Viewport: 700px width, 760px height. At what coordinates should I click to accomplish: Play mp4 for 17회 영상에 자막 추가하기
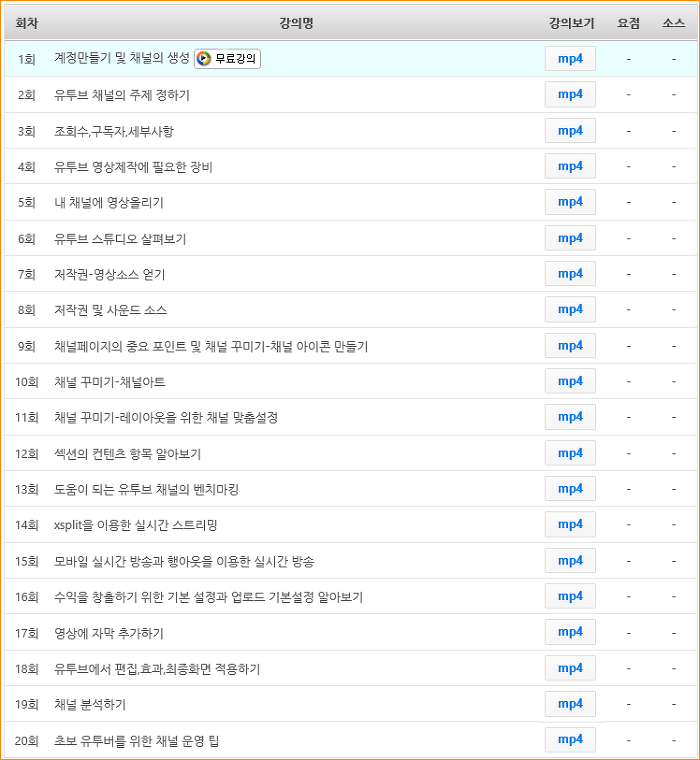[570, 633]
